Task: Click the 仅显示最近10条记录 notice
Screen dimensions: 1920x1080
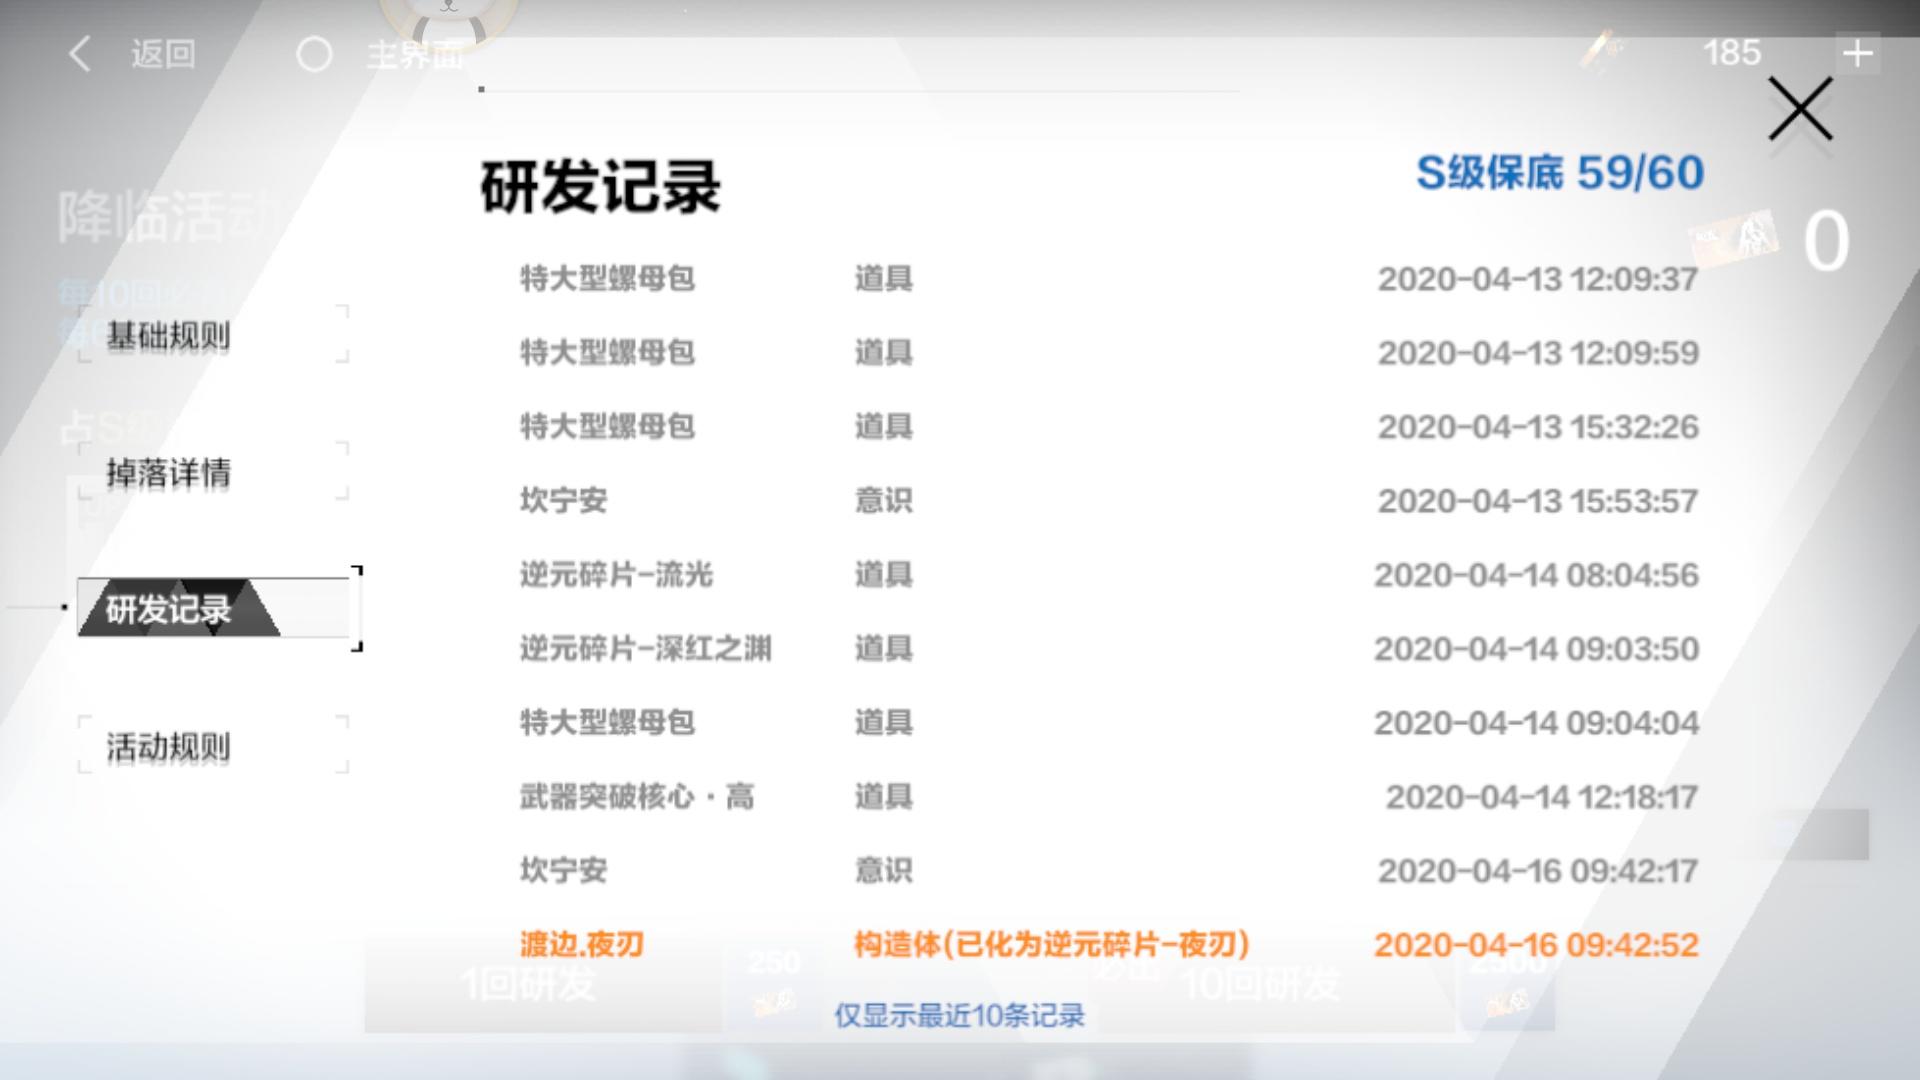Action: coord(960,1016)
